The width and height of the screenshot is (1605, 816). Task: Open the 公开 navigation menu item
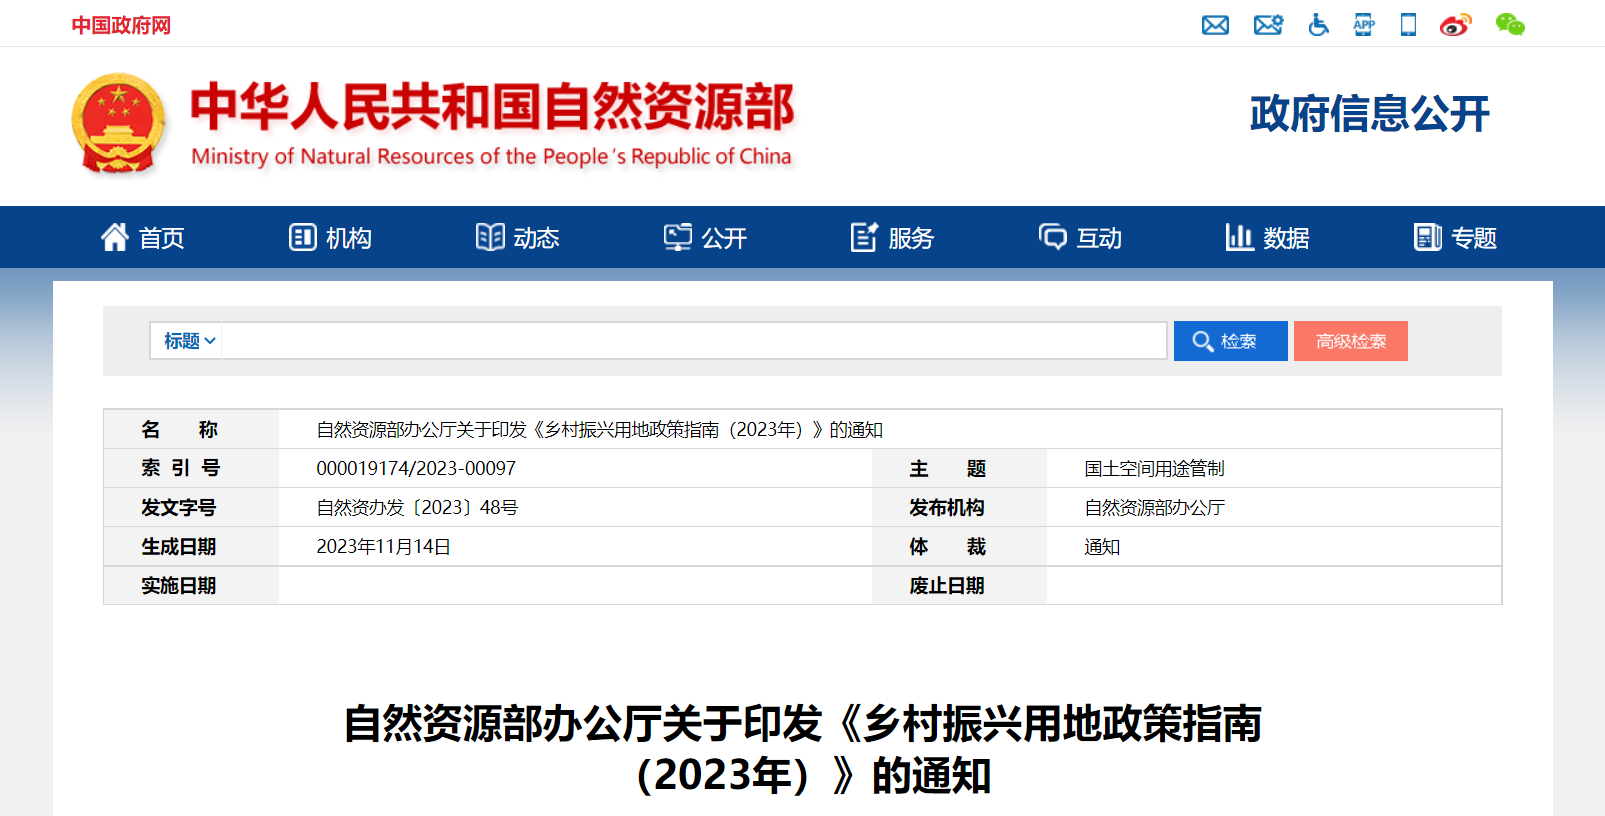[x=705, y=238]
